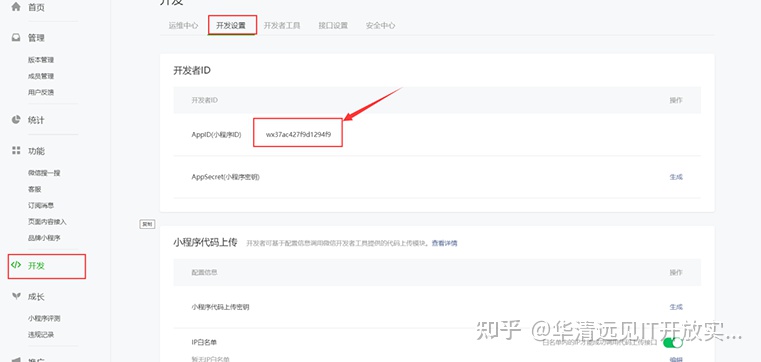Switch to the 运维中心 tab
This screenshot has height=362, width=761.
pyautogui.click(x=183, y=26)
